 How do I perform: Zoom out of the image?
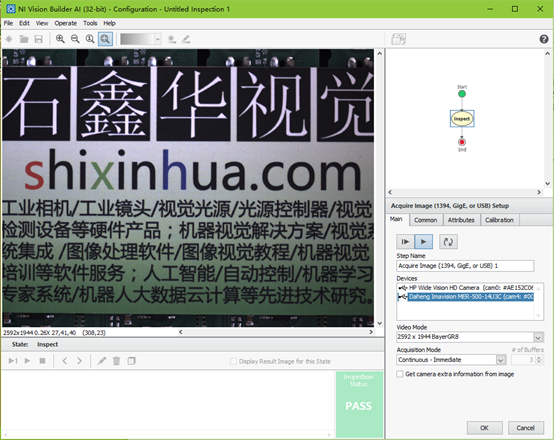click(x=75, y=39)
